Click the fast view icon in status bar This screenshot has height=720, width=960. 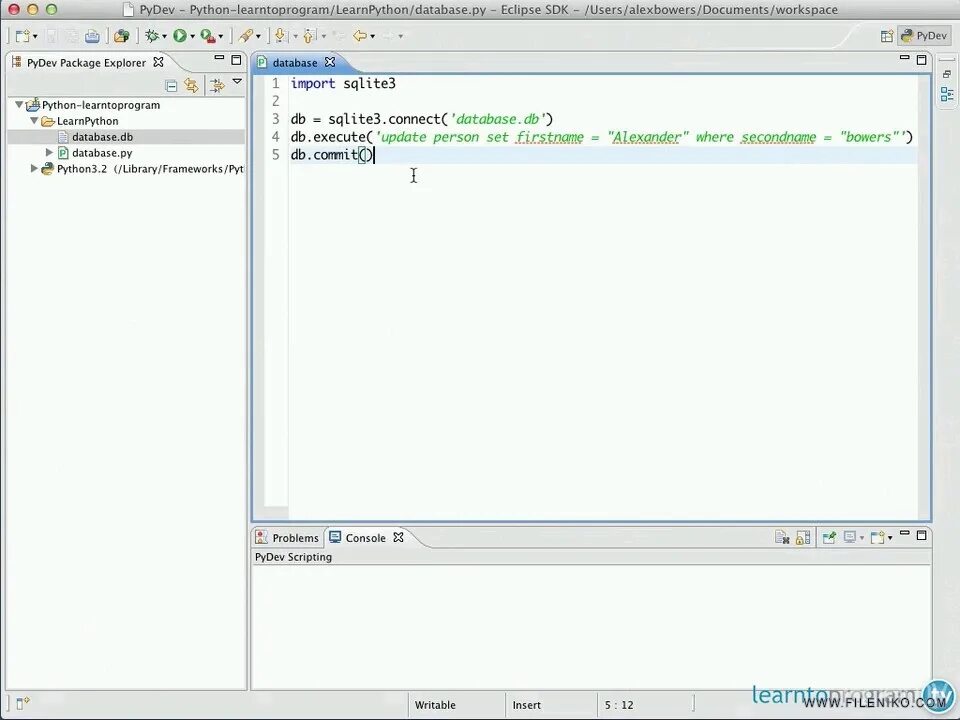(23, 703)
